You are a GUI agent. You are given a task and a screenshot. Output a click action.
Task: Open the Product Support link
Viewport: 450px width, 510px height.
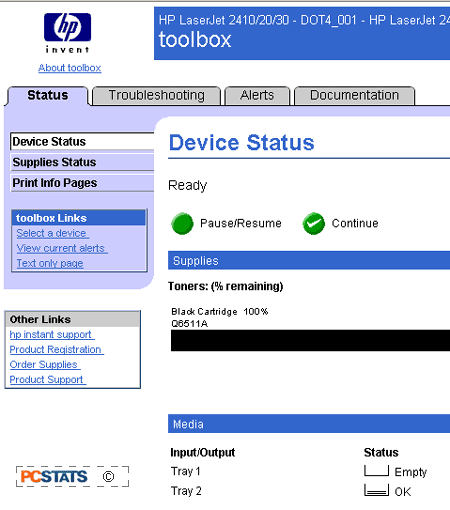pos(48,379)
